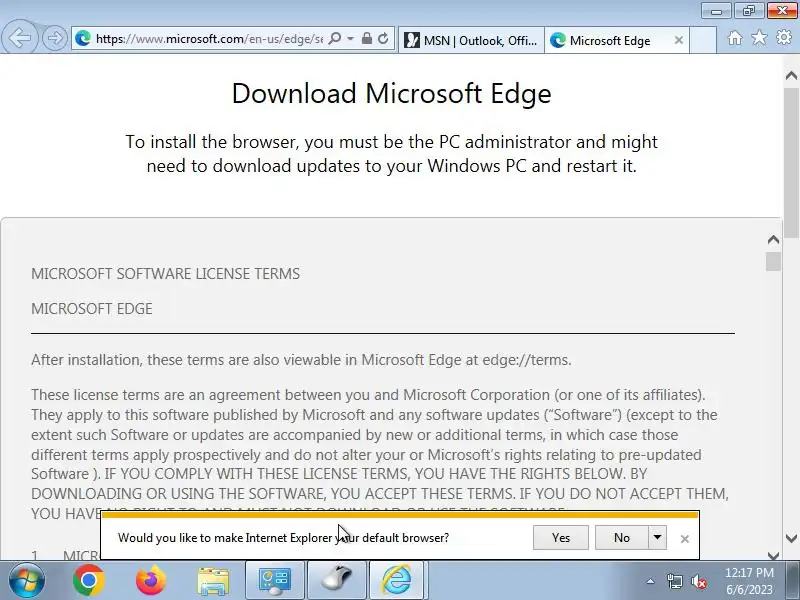Click the Edge site icon in address bar
800x600 pixels.
(x=83, y=38)
